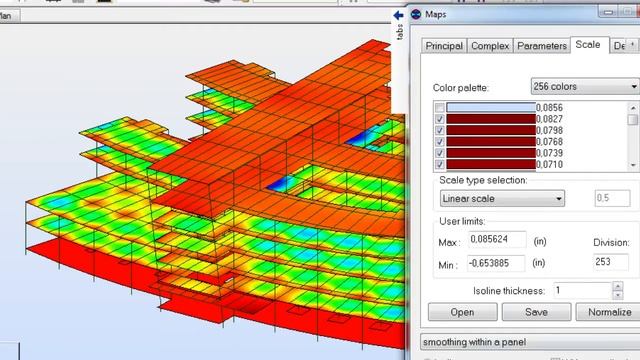
Task: Click the Division field showing 253
Action: (x=611, y=262)
